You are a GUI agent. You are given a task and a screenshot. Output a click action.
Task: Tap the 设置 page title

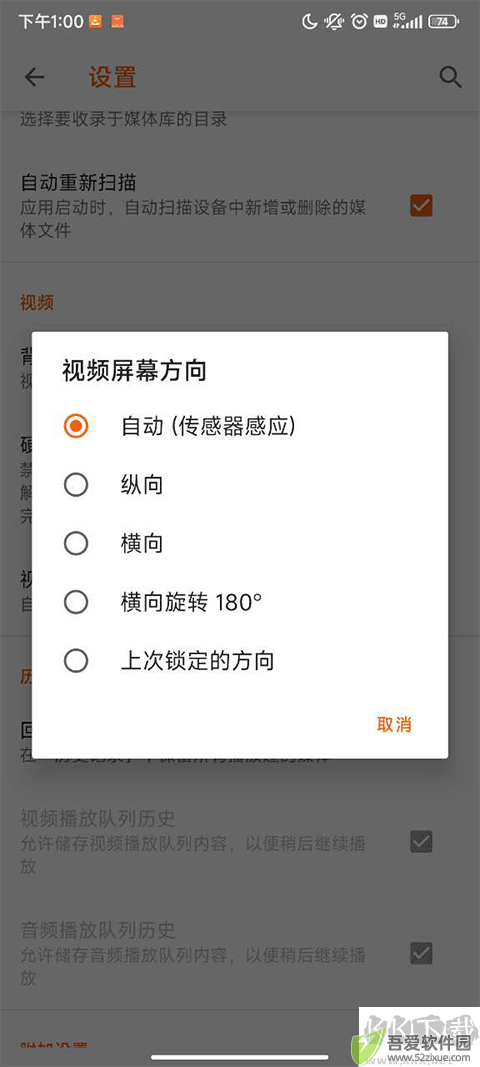click(113, 77)
